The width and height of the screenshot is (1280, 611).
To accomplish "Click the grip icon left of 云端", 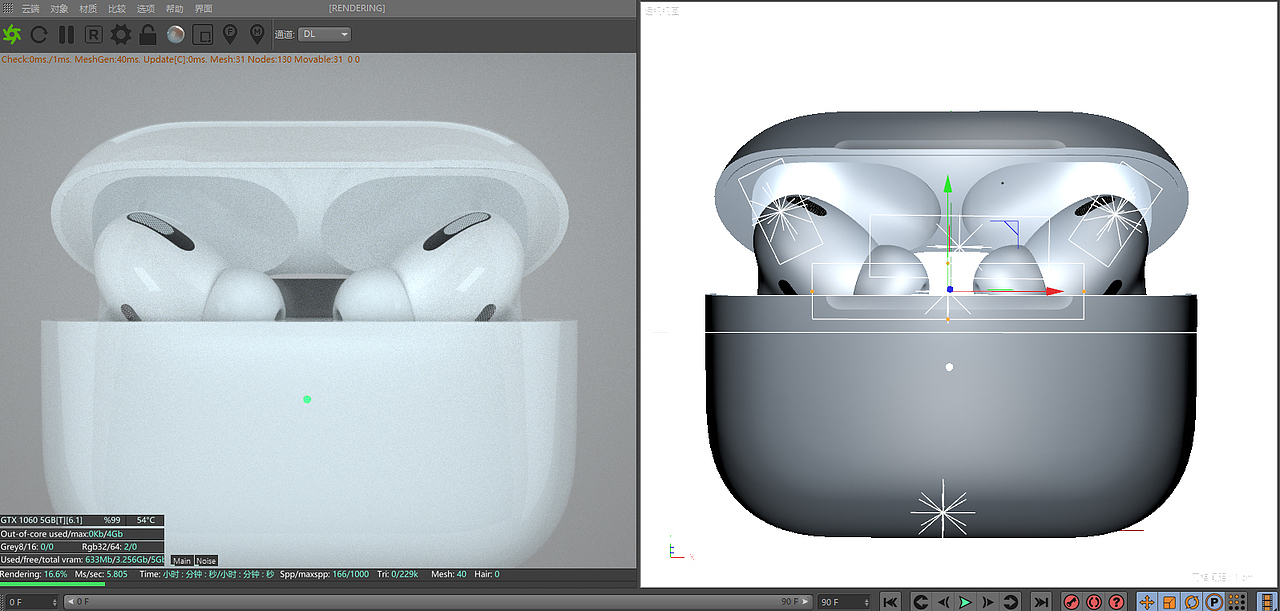I will 7,8.
